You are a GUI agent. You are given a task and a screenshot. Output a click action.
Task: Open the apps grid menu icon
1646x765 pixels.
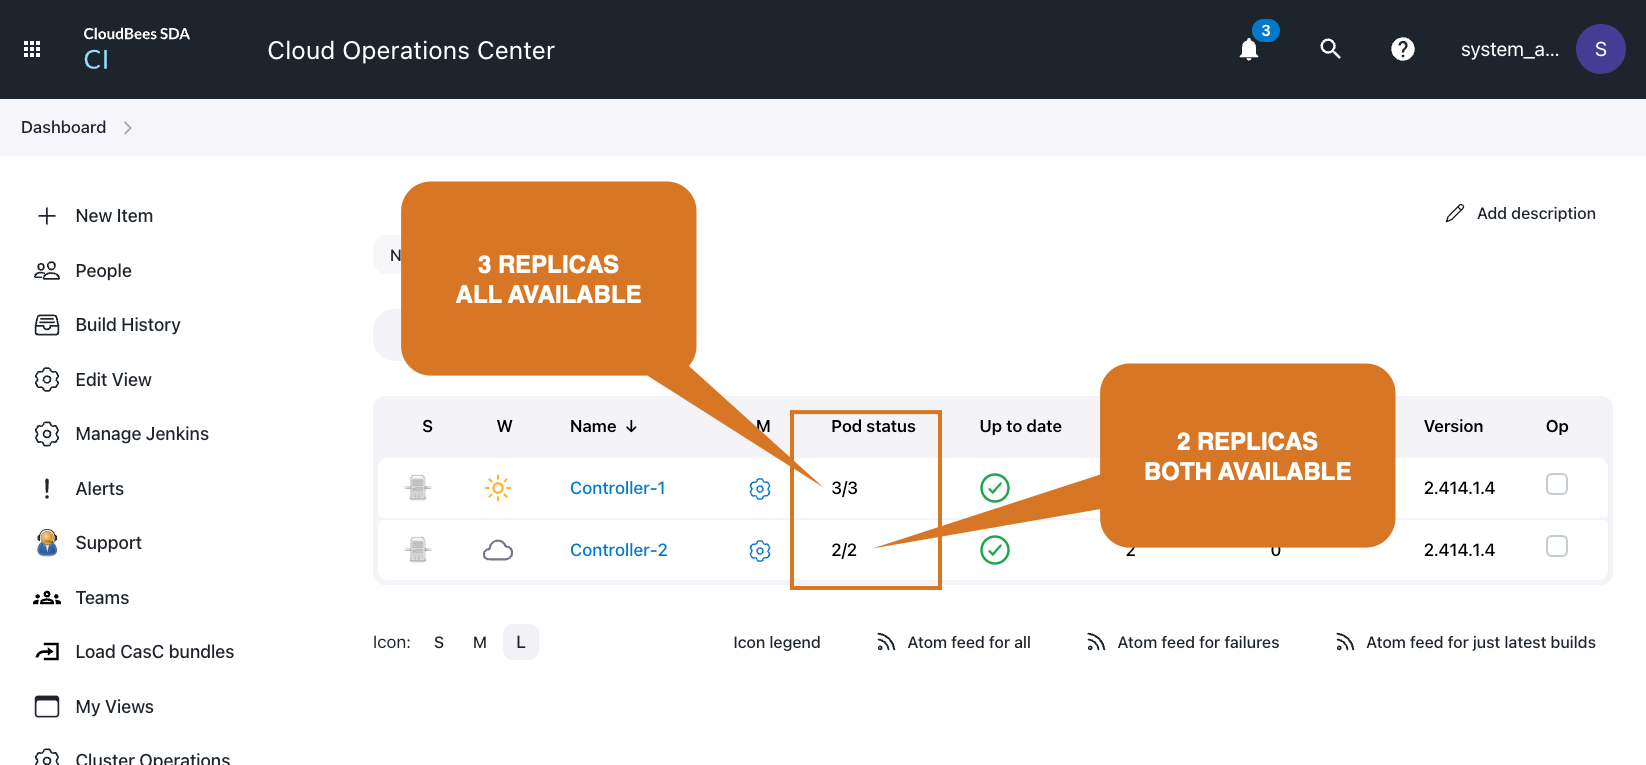[32, 49]
